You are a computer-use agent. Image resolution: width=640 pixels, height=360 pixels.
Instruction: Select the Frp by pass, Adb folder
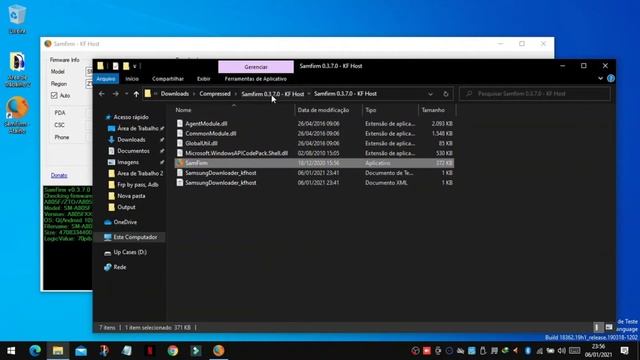[137, 184]
